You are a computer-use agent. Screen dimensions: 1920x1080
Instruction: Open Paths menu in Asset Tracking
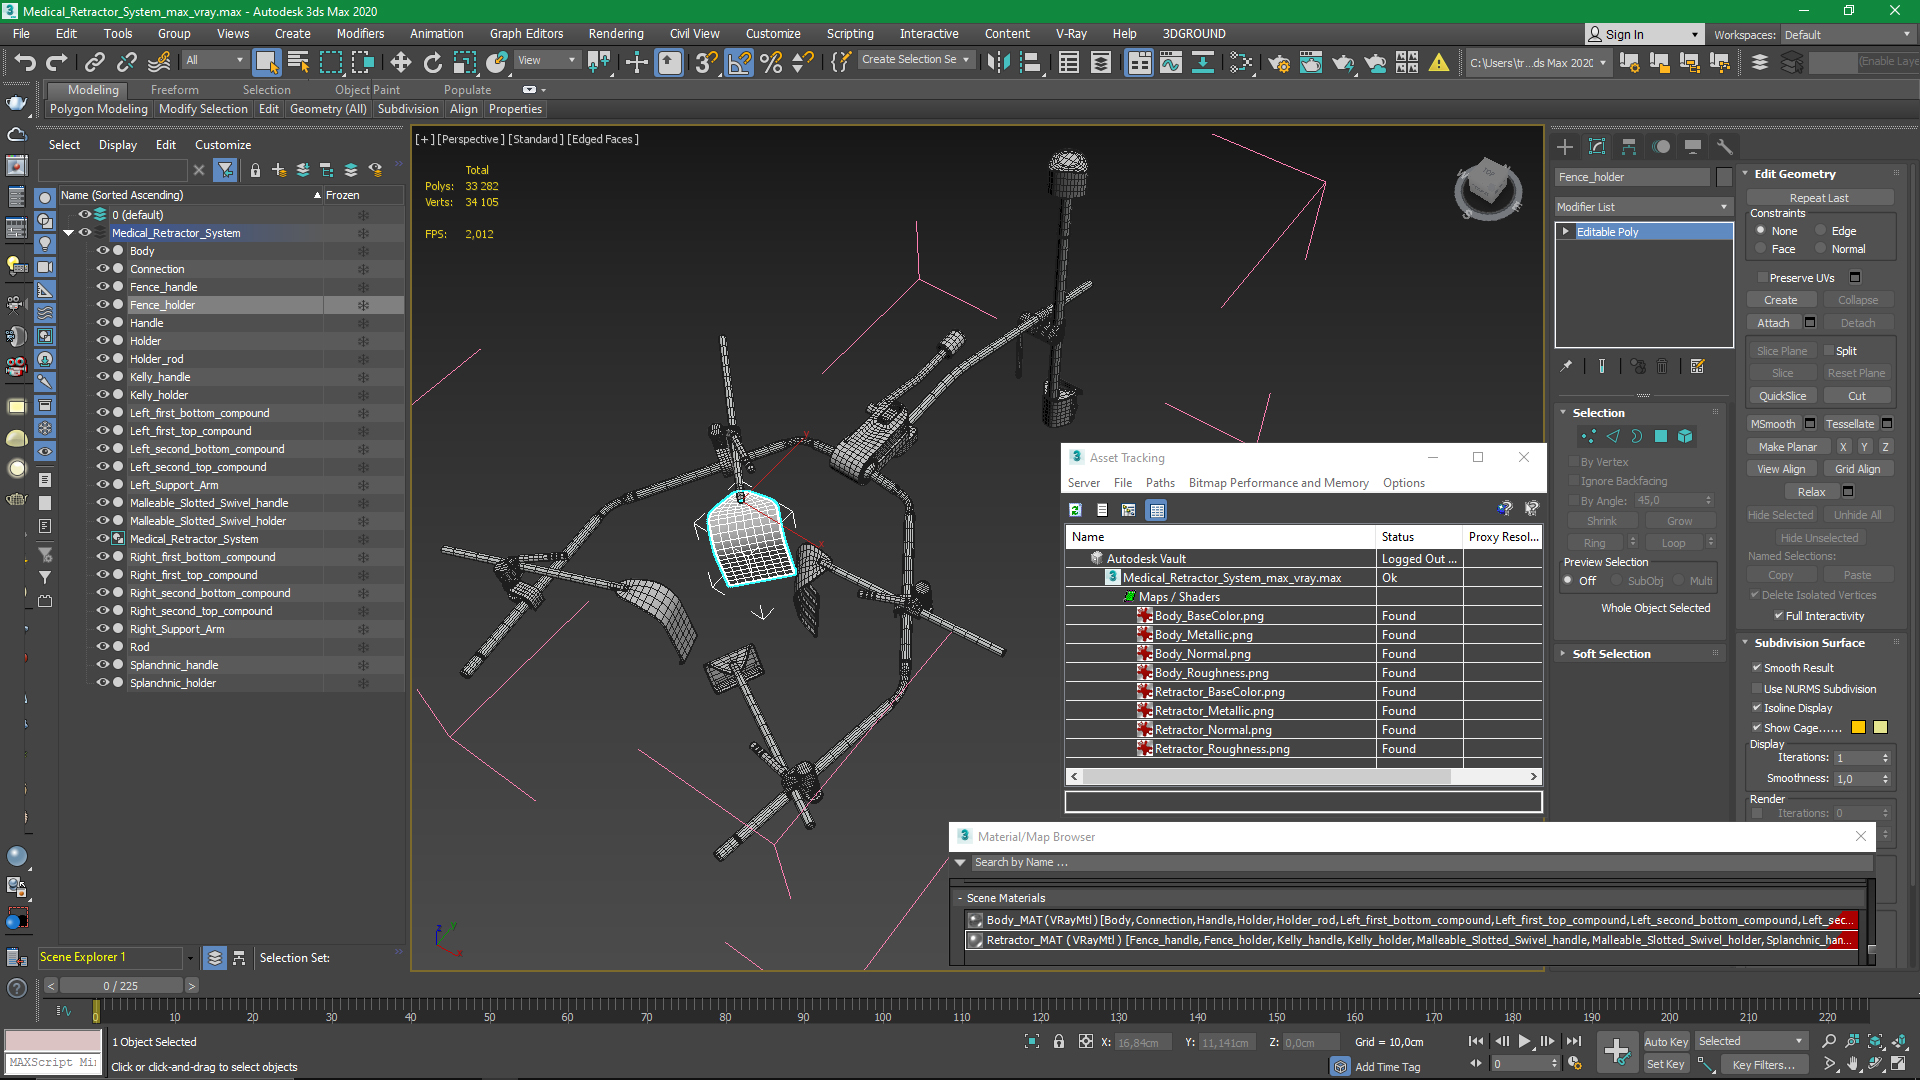tap(1160, 483)
